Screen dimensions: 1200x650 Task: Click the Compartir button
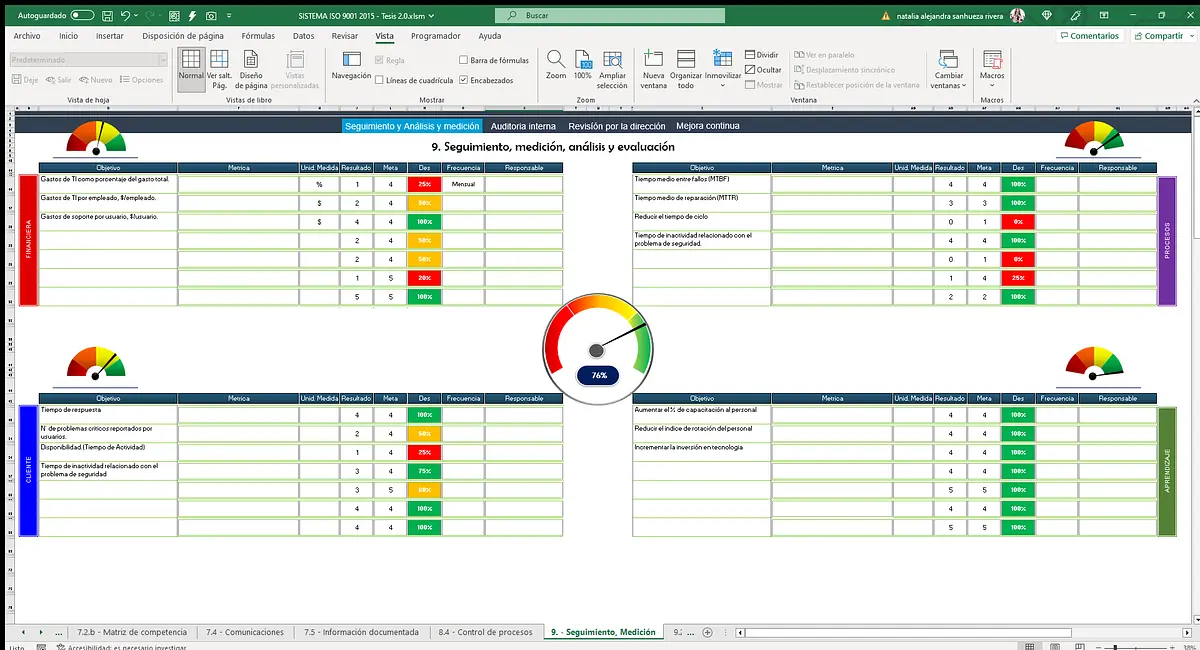click(x=1157, y=35)
